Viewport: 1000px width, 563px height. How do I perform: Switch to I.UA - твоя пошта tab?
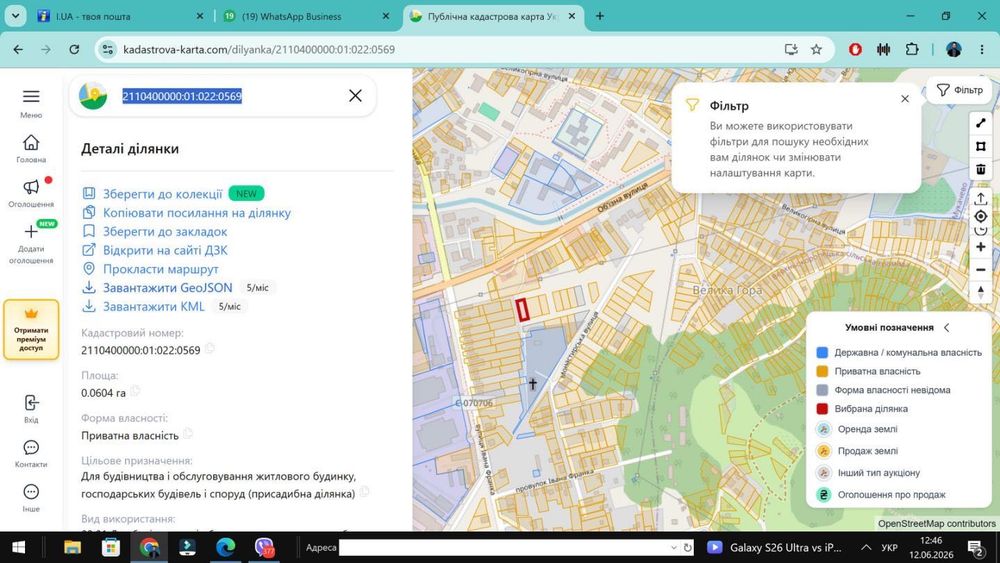(119, 17)
